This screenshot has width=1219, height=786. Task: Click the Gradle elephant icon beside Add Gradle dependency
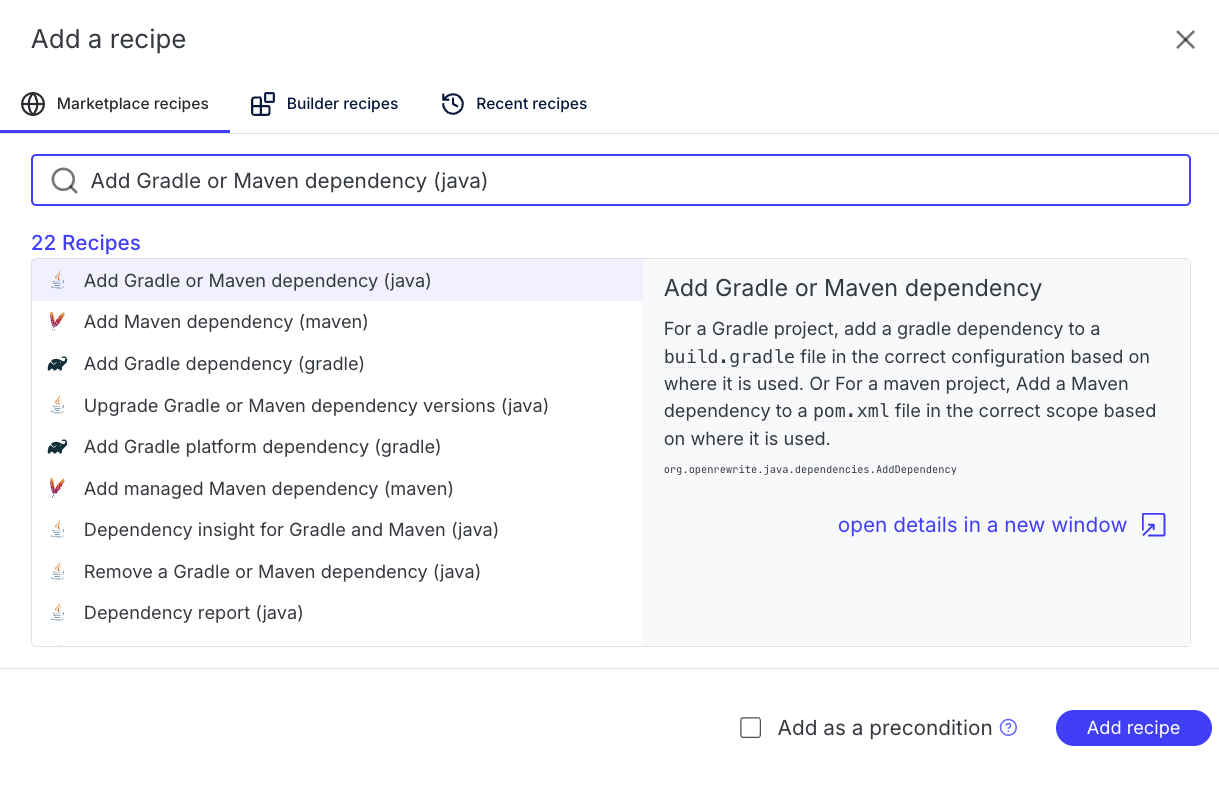coord(57,364)
